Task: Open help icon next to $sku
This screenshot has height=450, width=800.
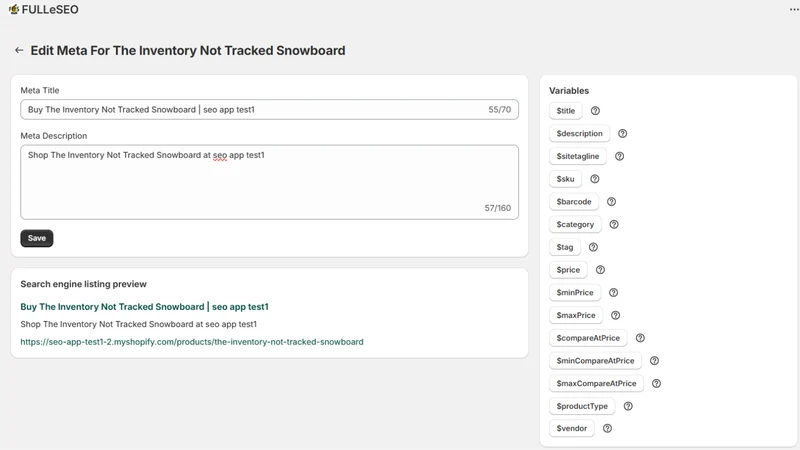Action: (x=594, y=179)
